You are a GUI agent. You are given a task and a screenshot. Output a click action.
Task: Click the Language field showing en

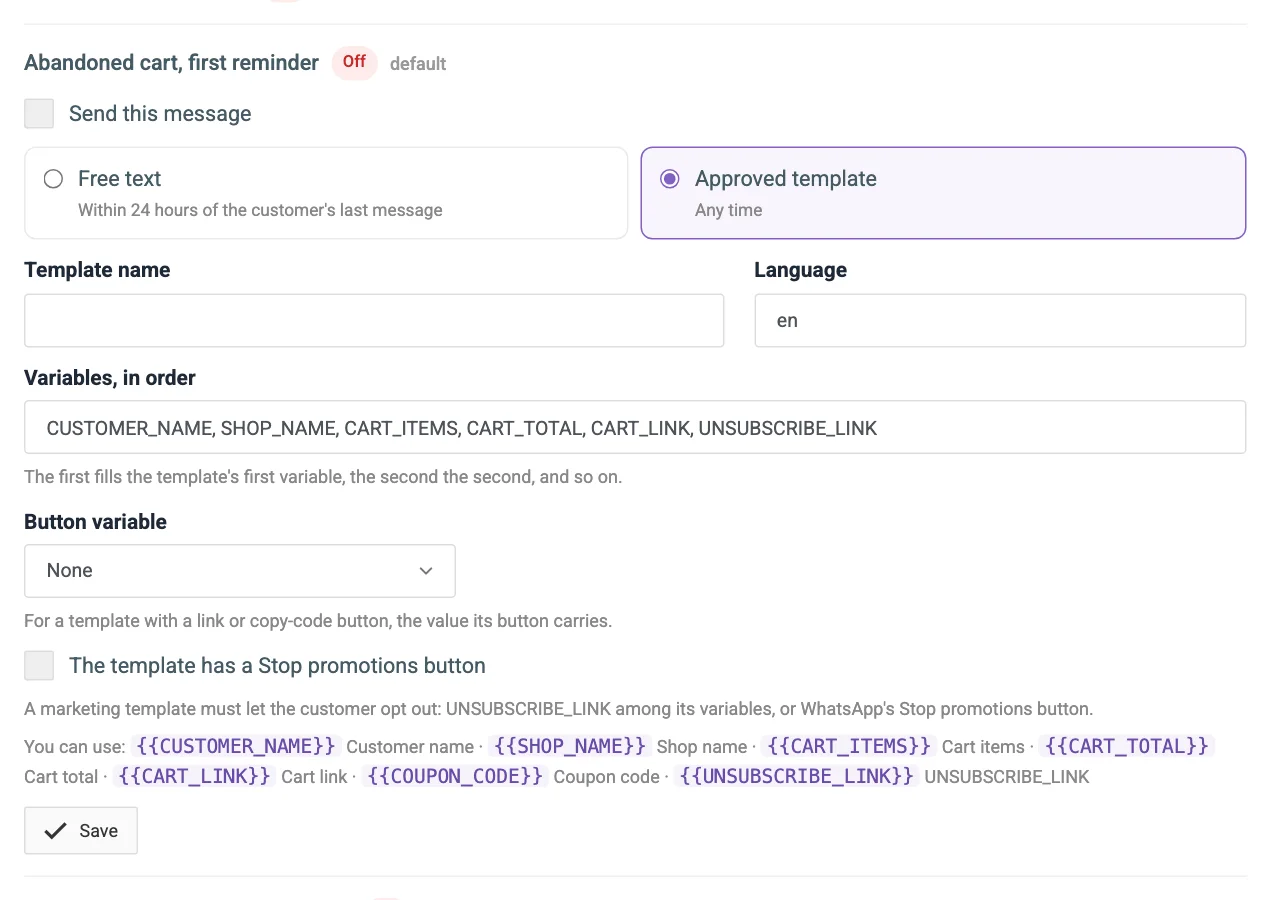[x=1000, y=320]
